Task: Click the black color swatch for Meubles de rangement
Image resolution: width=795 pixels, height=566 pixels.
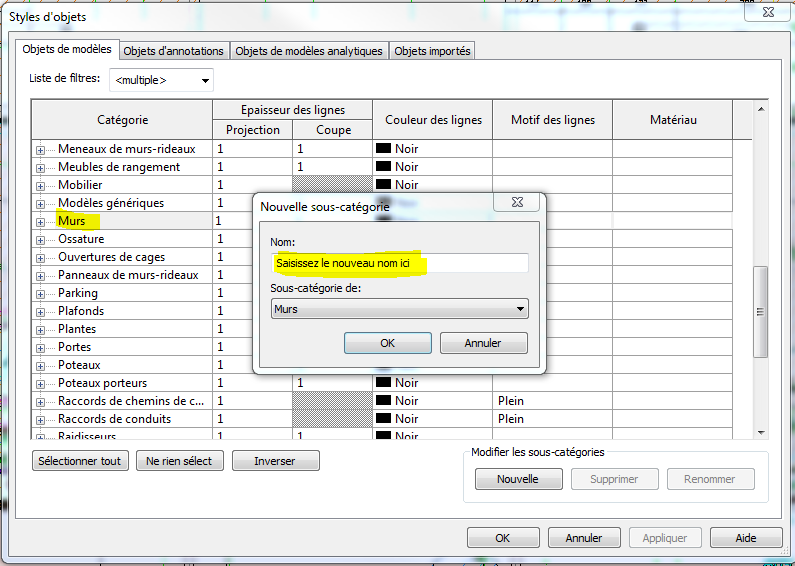Action: pyautogui.click(x=383, y=167)
